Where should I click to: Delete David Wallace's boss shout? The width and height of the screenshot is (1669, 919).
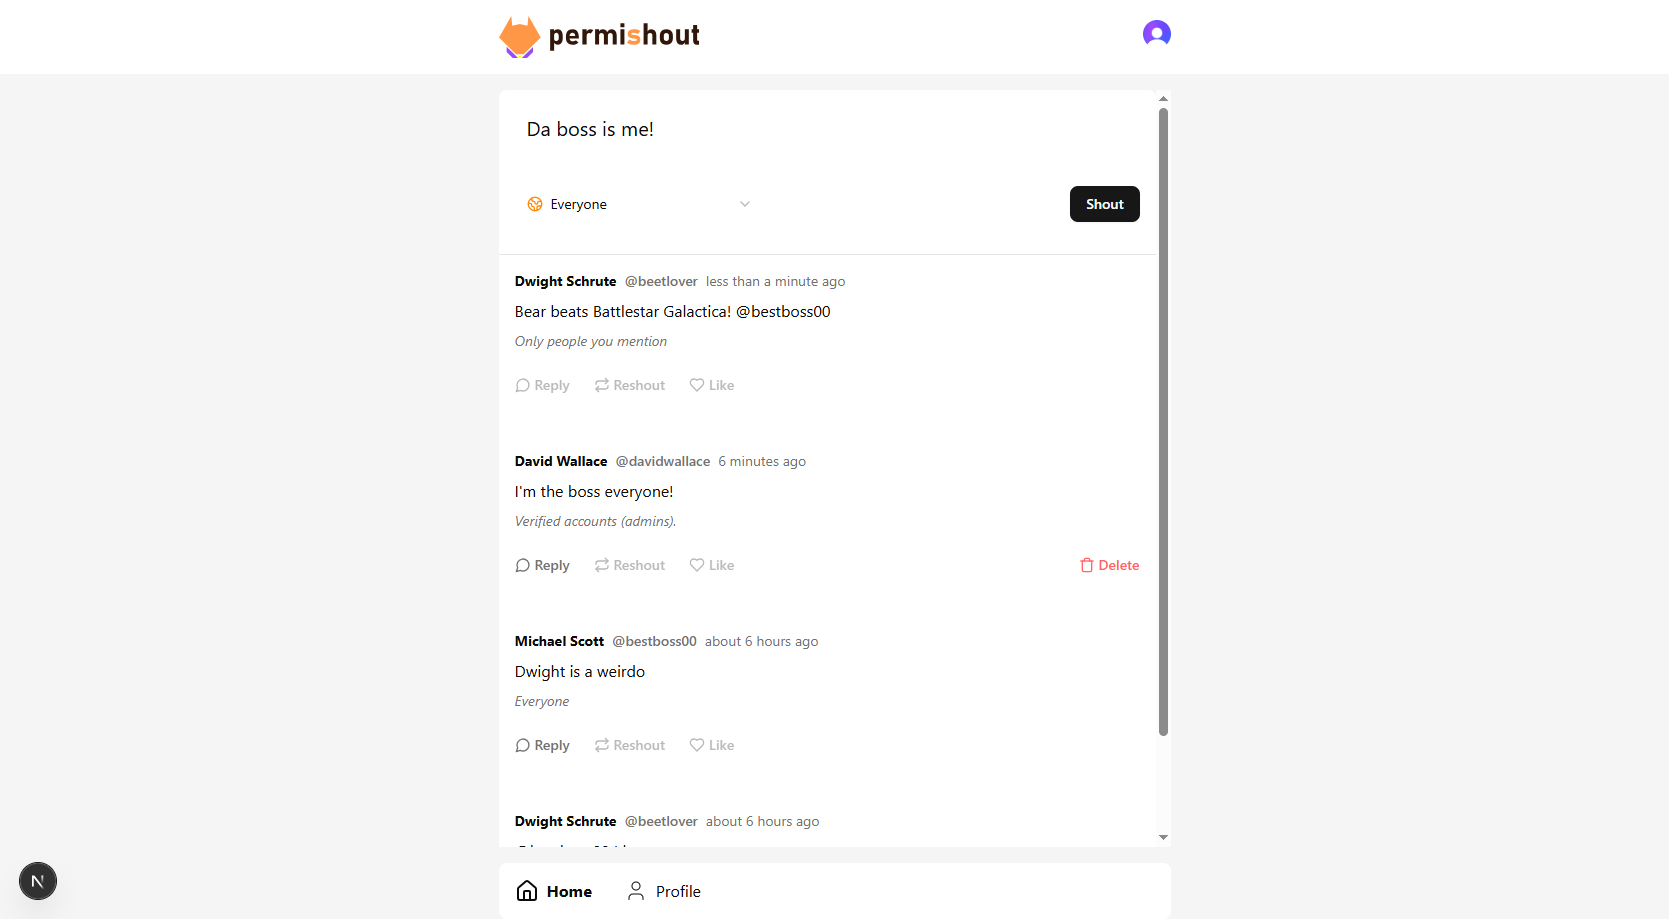(1109, 565)
